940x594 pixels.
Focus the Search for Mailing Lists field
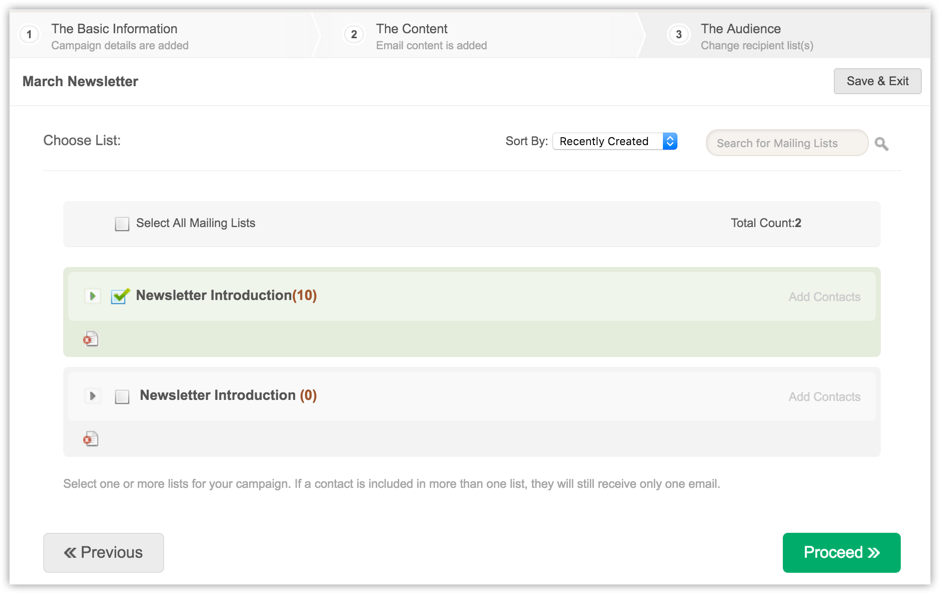click(x=786, y=143)
